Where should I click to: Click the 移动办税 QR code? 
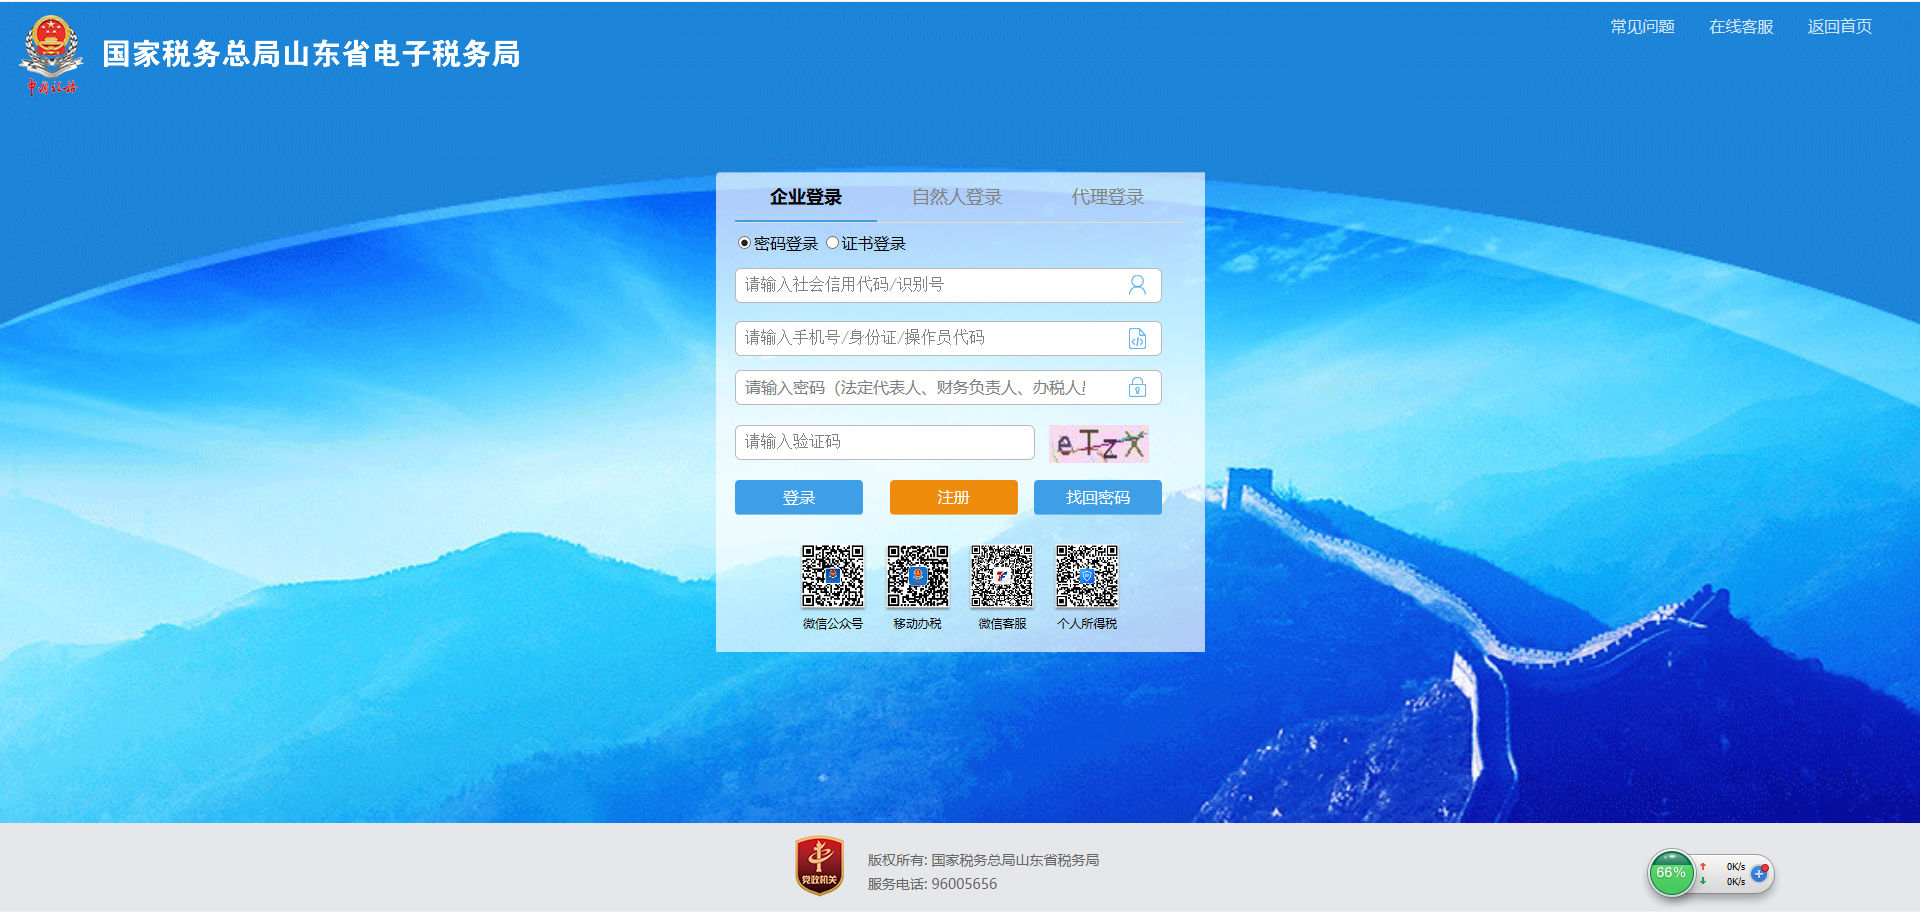(917, 576)
